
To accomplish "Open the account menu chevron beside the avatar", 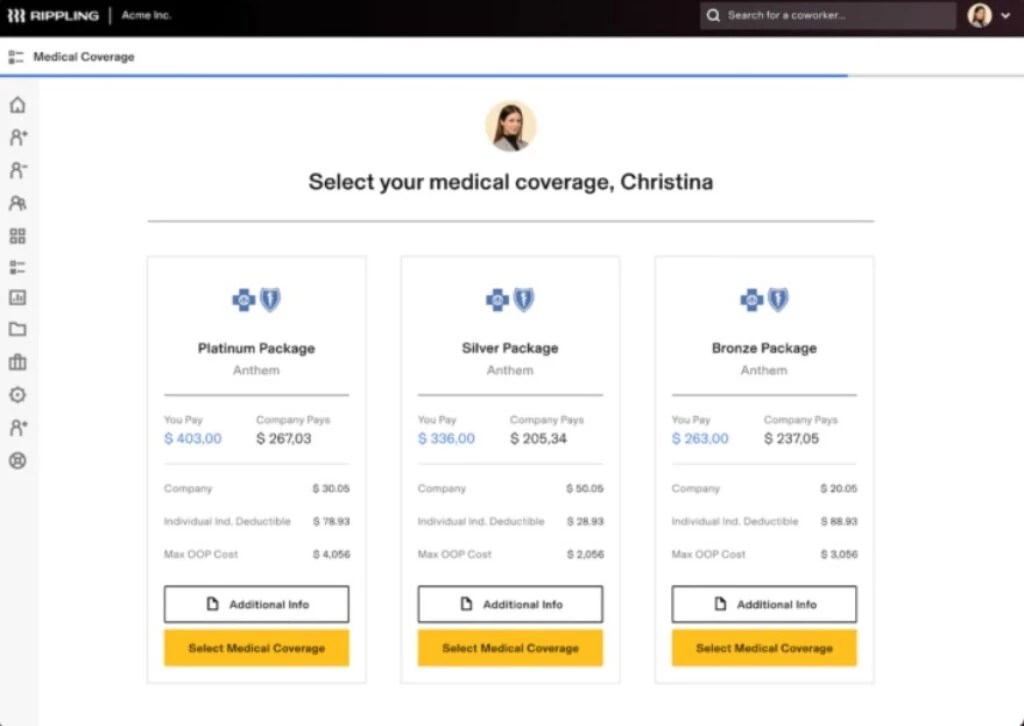I will pos(1006,15).
